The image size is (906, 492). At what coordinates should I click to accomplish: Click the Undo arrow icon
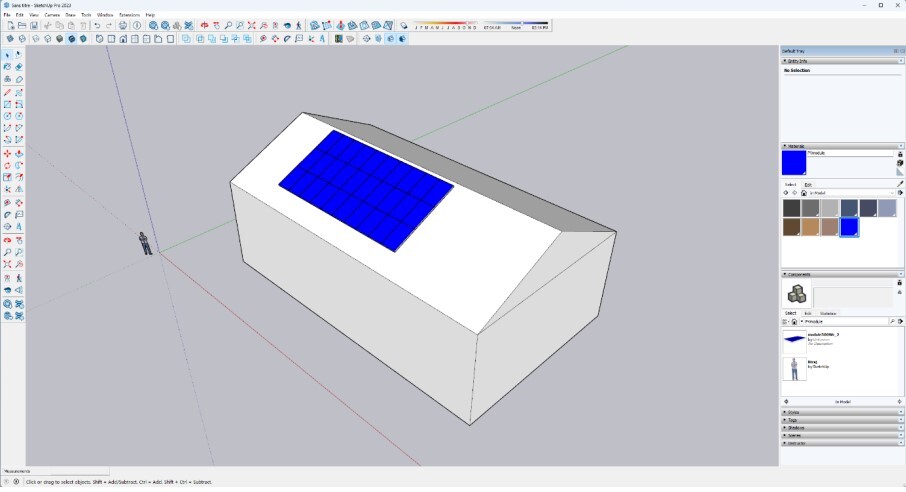click(x=97, y=25)
